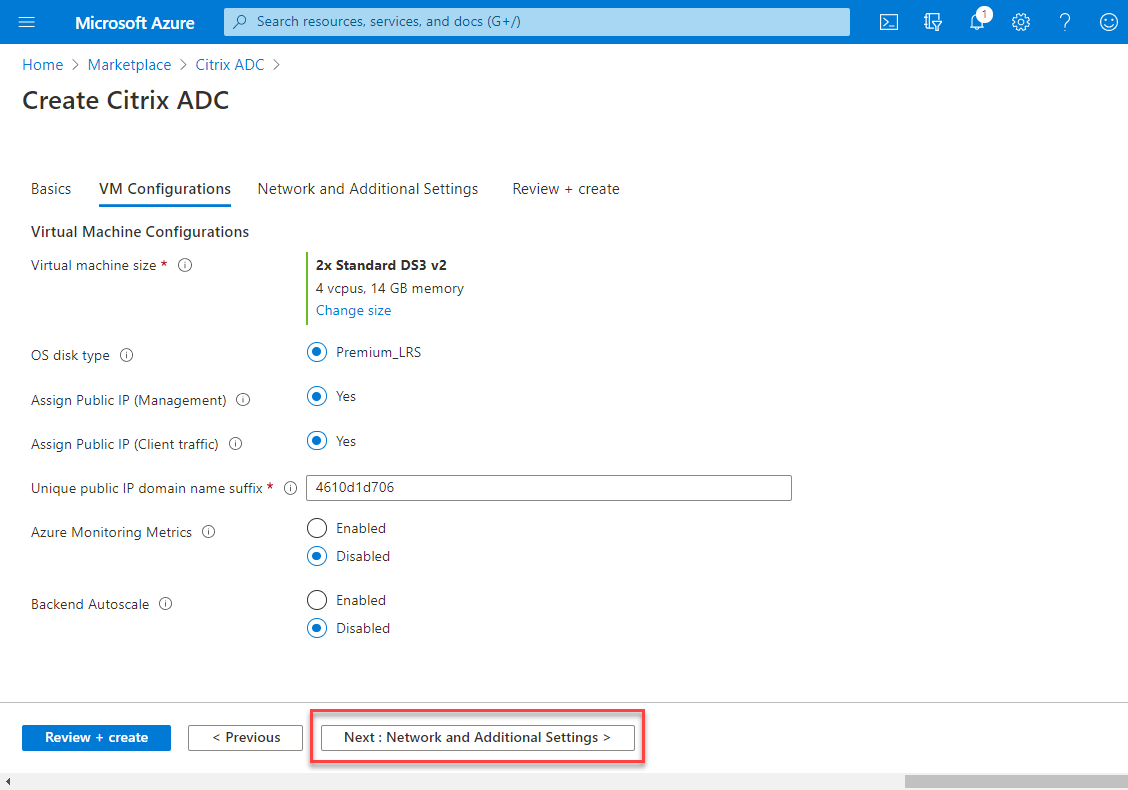Viewport: 1128px width, 790px height.
Task: Select the Premium_LRS disk type radio
Action: 317,353
